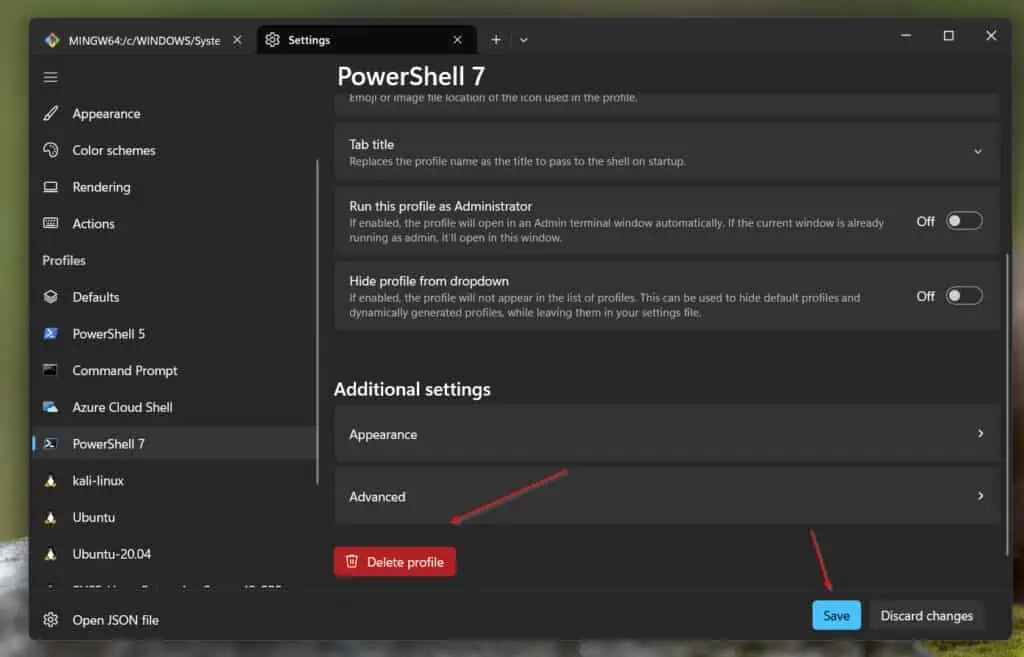Click the Rendering monitor icon

tap(50, 187)
